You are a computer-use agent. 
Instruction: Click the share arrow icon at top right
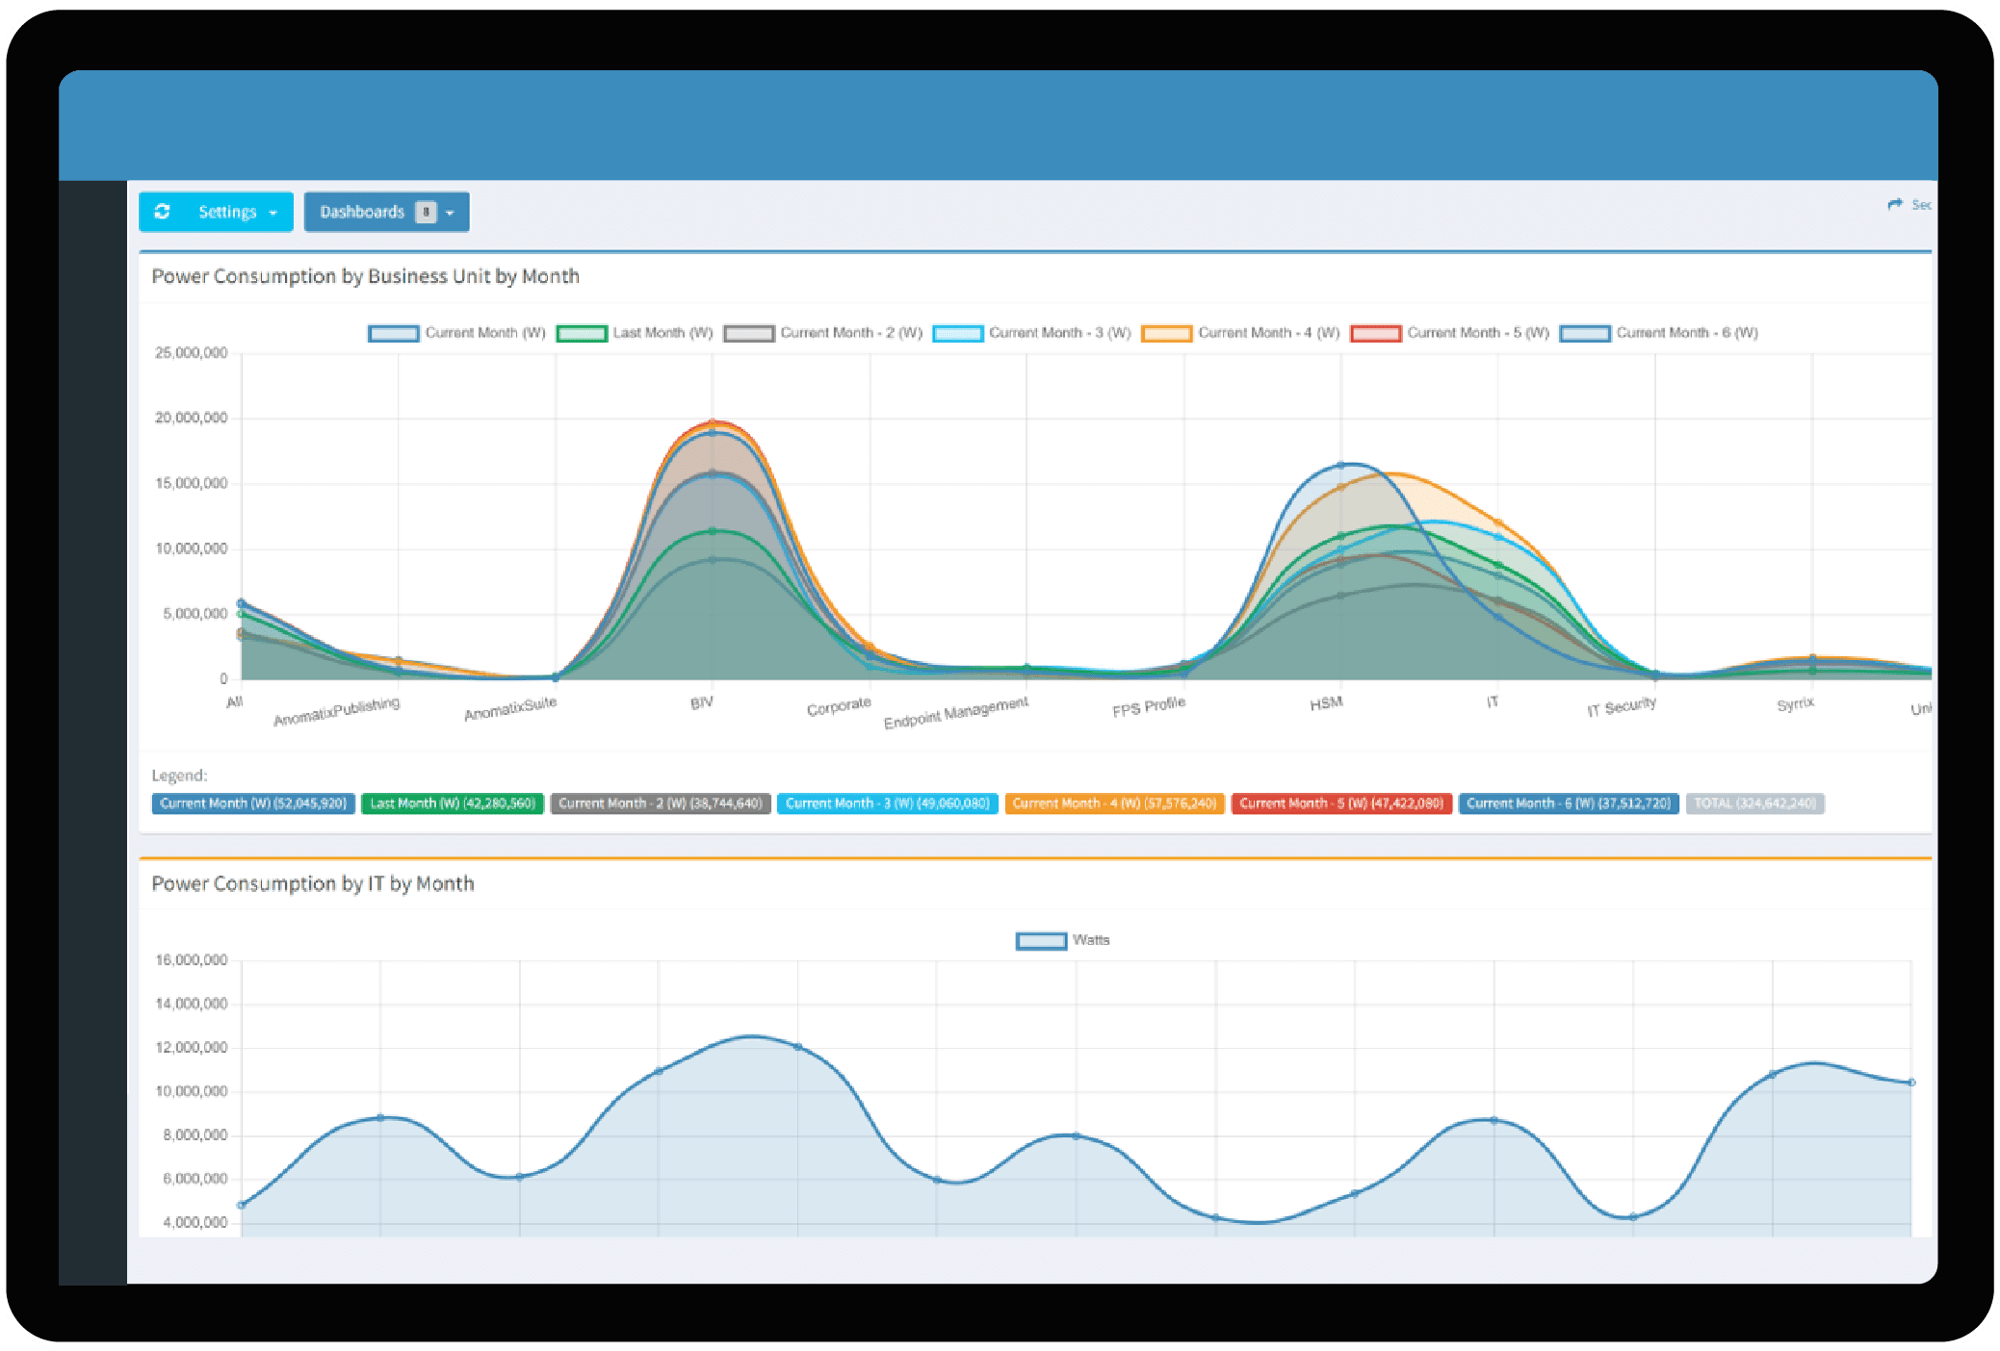click(1895, 204)
